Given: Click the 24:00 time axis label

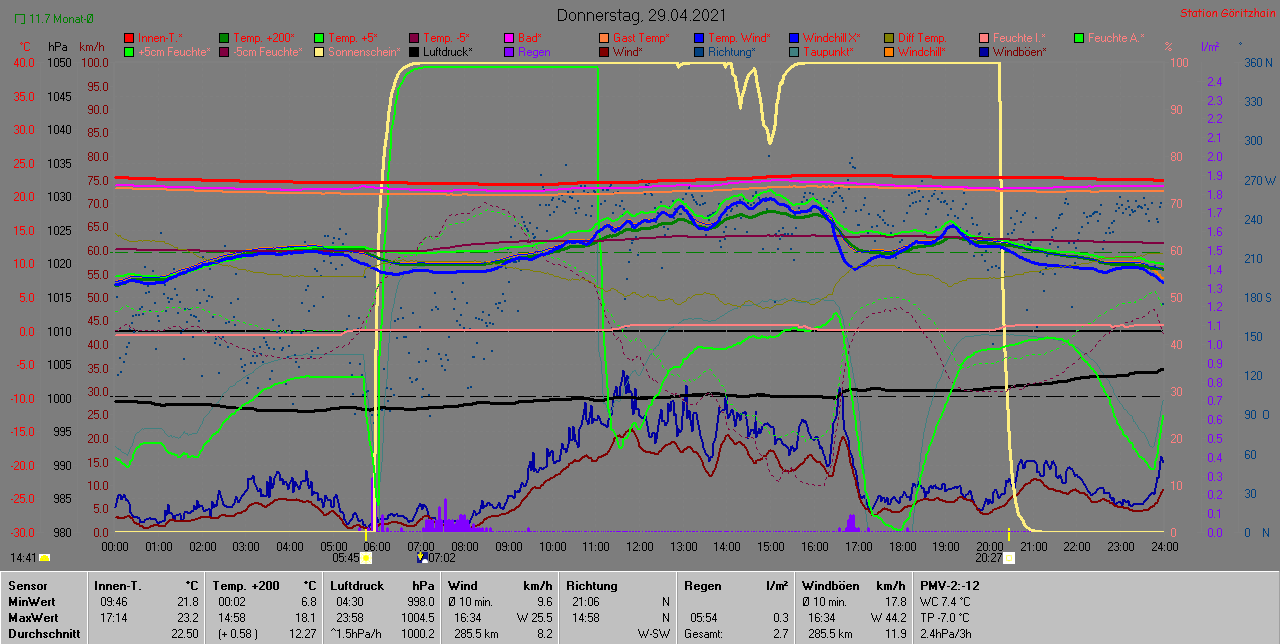Looking at the screenshot, I should point(1164,546).
